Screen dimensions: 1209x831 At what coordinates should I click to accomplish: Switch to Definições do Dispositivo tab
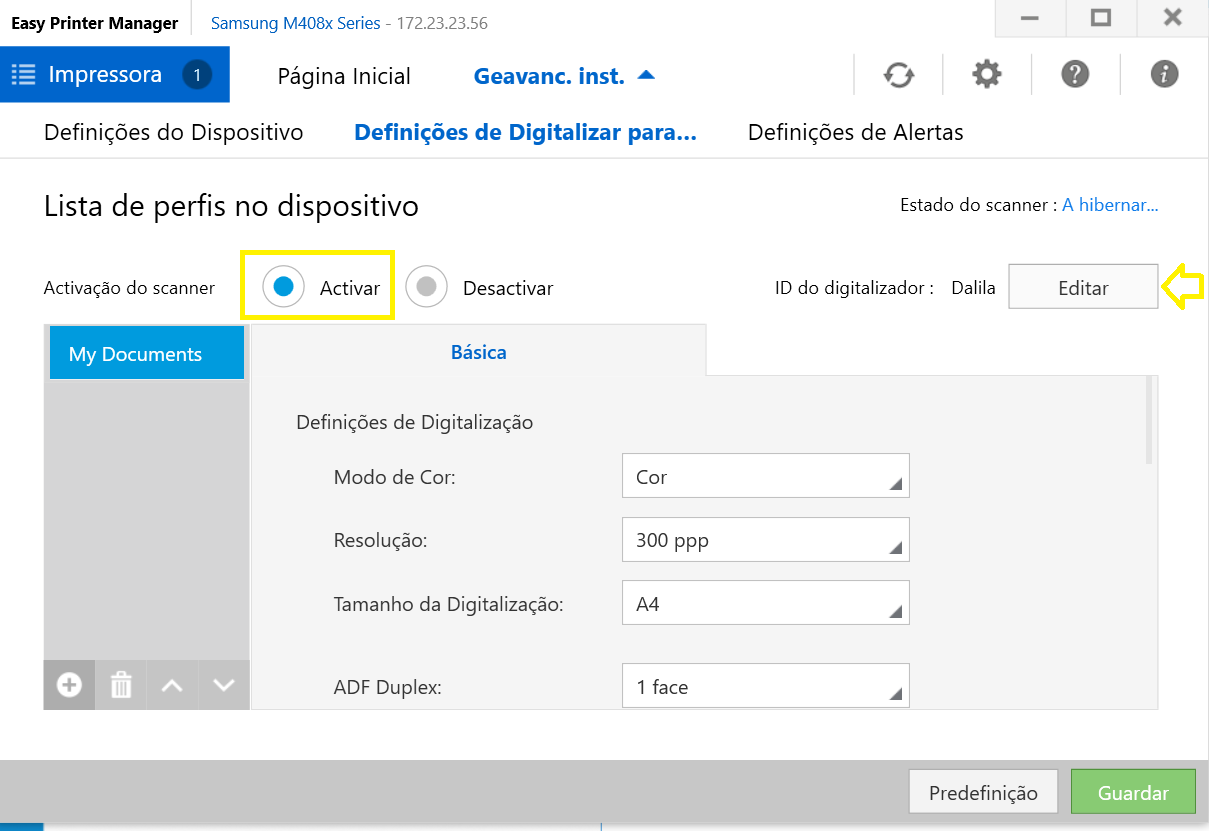(173, 132)
